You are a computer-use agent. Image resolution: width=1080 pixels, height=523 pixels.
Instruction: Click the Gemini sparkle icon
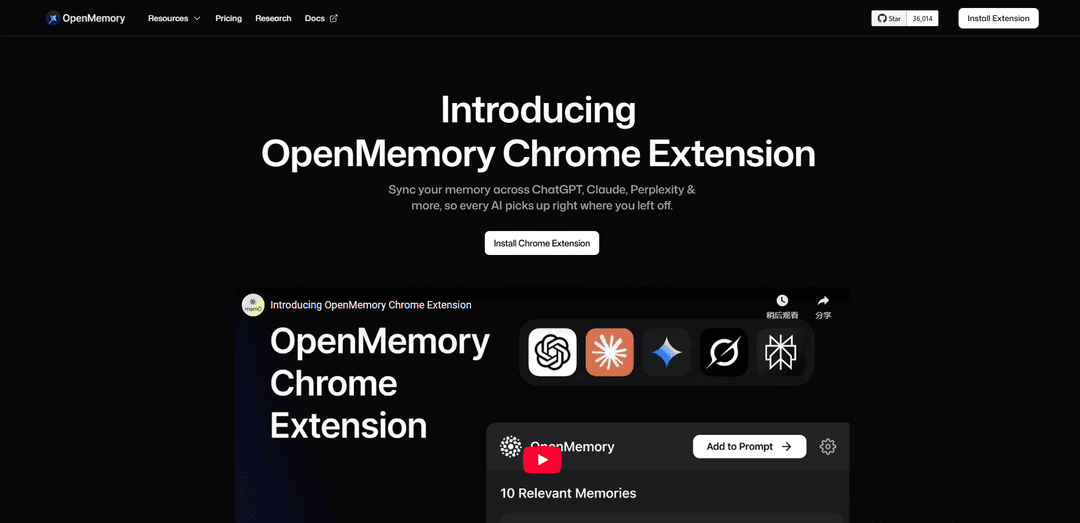pyautogui.click(x=667, y=352)
